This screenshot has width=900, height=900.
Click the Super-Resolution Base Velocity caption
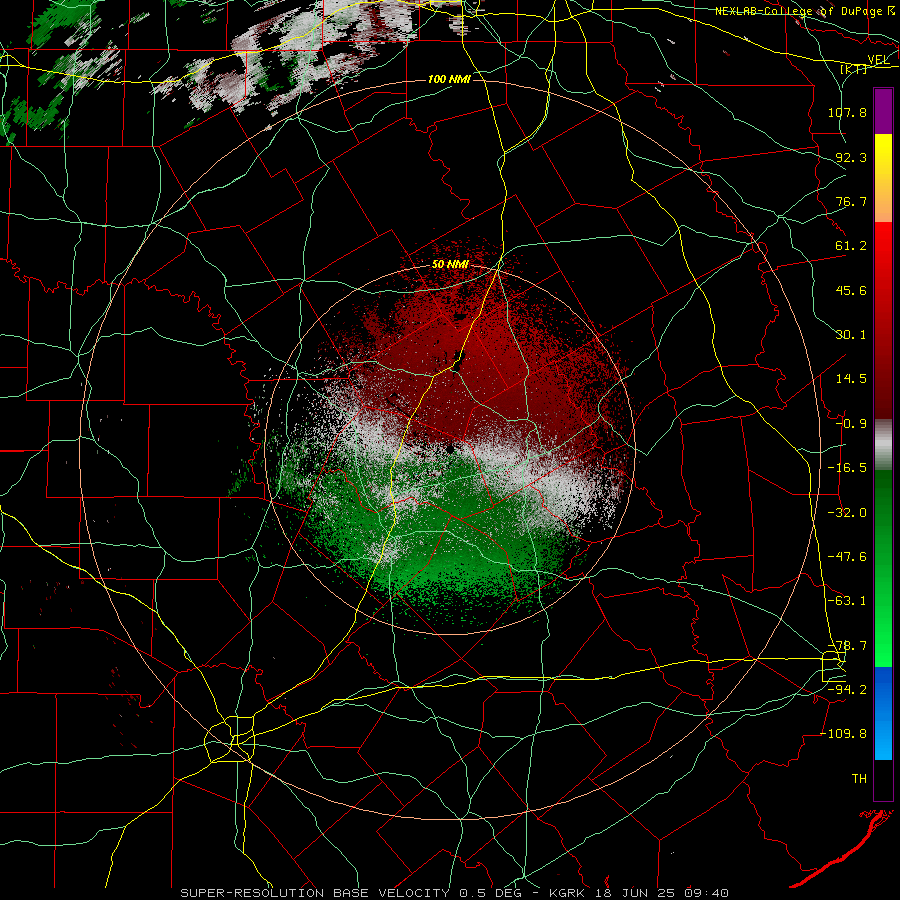[454, 893]
